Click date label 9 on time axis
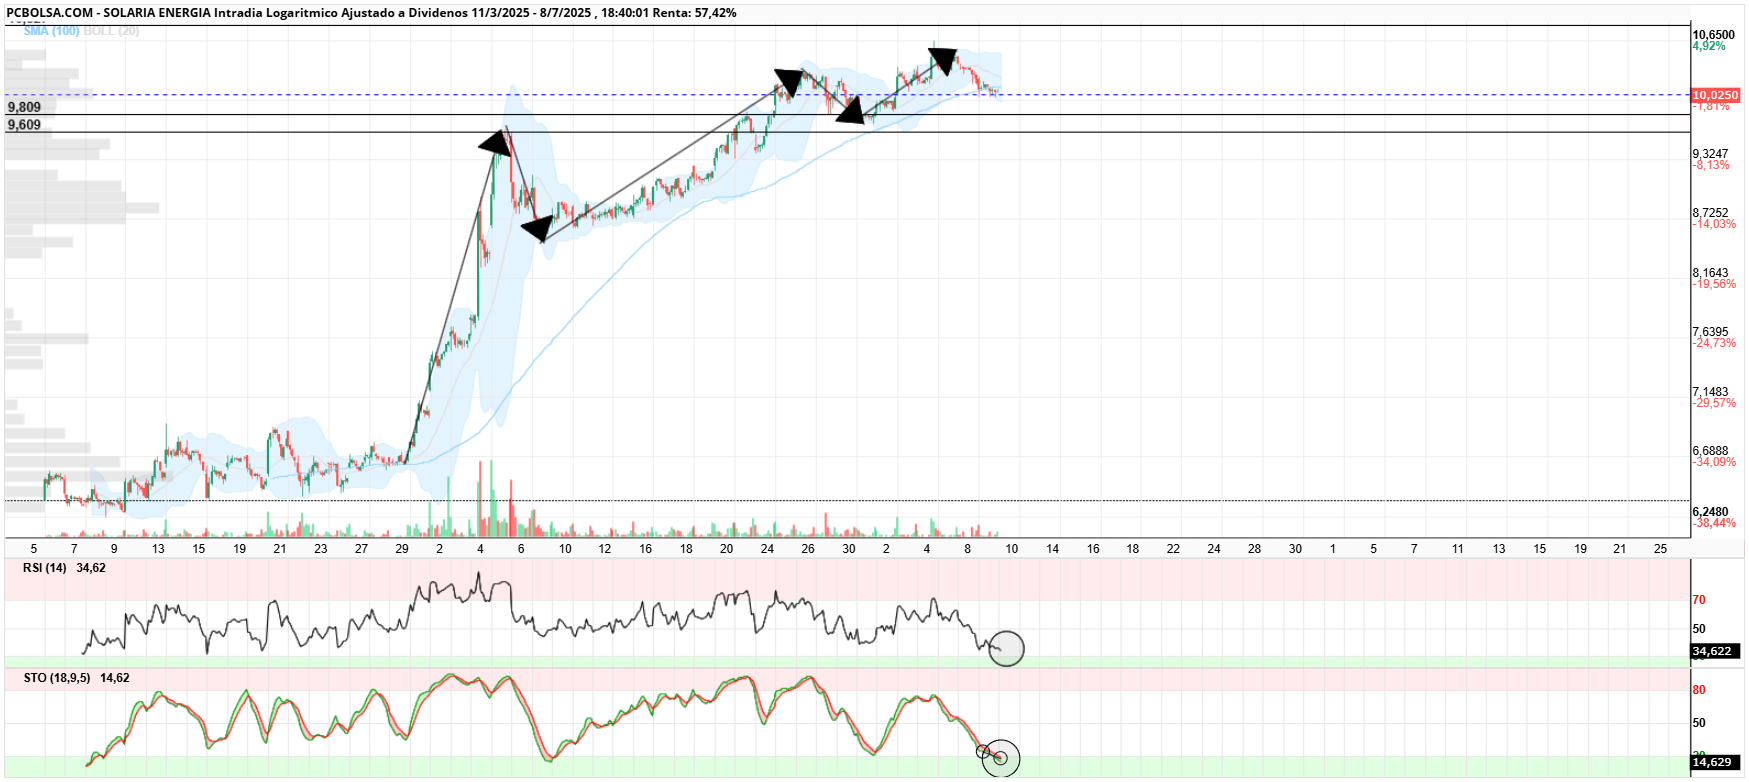The image size is (1749, 782). pos(114,549)
